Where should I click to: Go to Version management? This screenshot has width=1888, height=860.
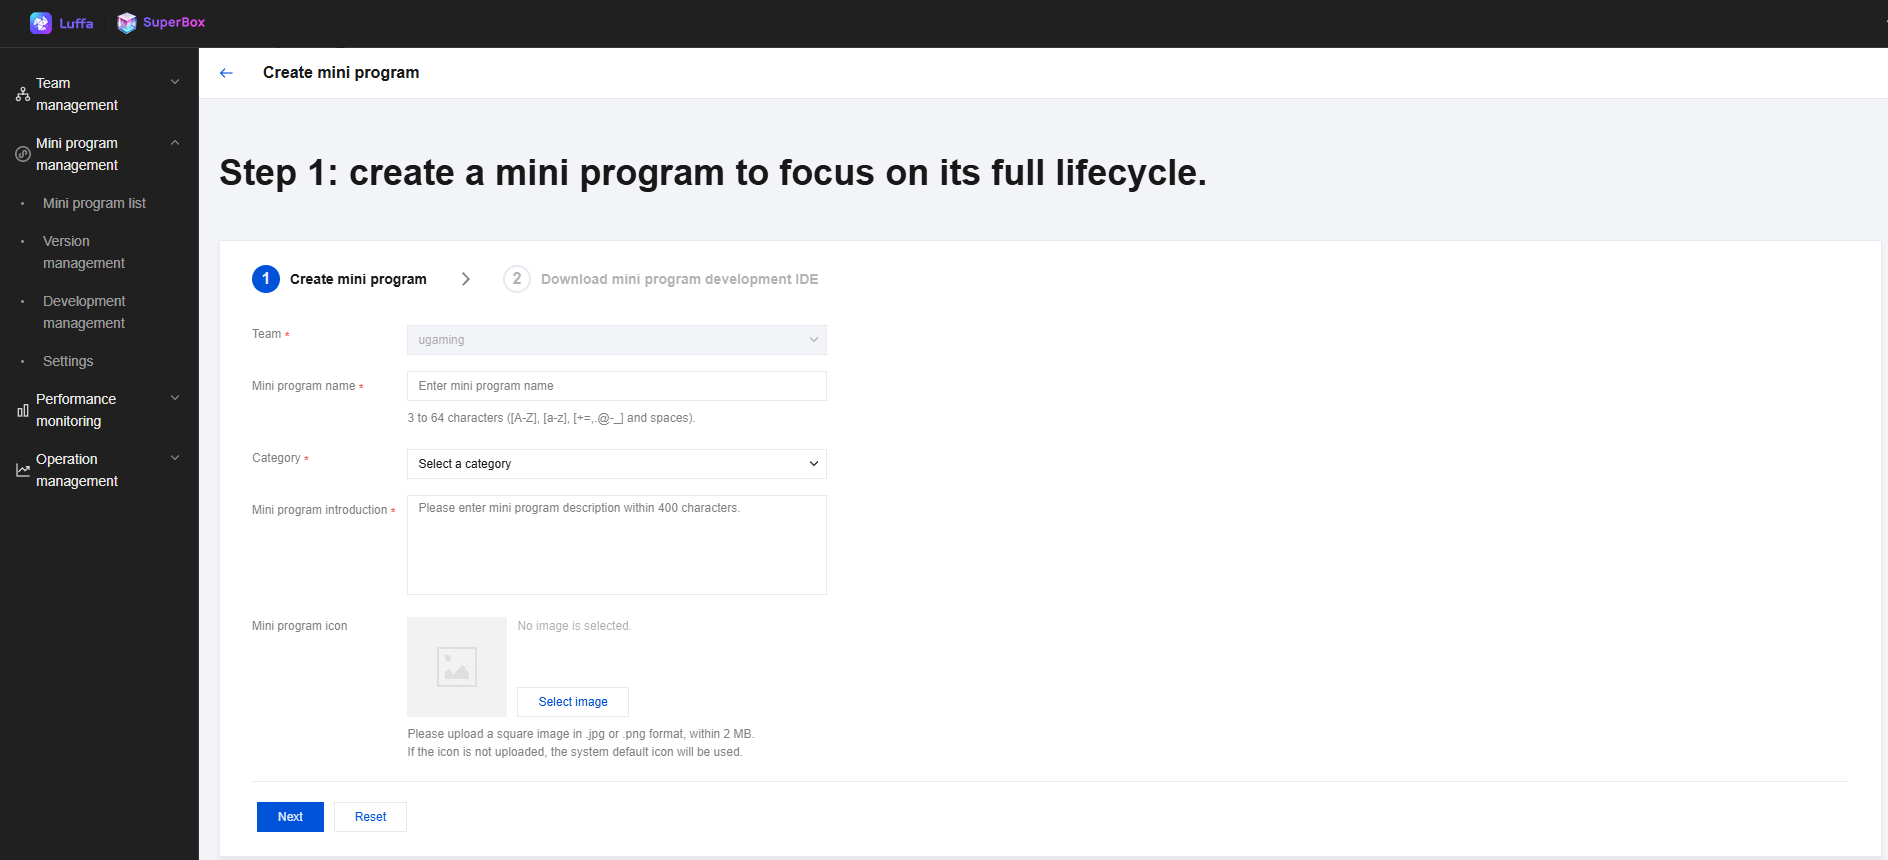pyautogui.click(x=84, y=252)
